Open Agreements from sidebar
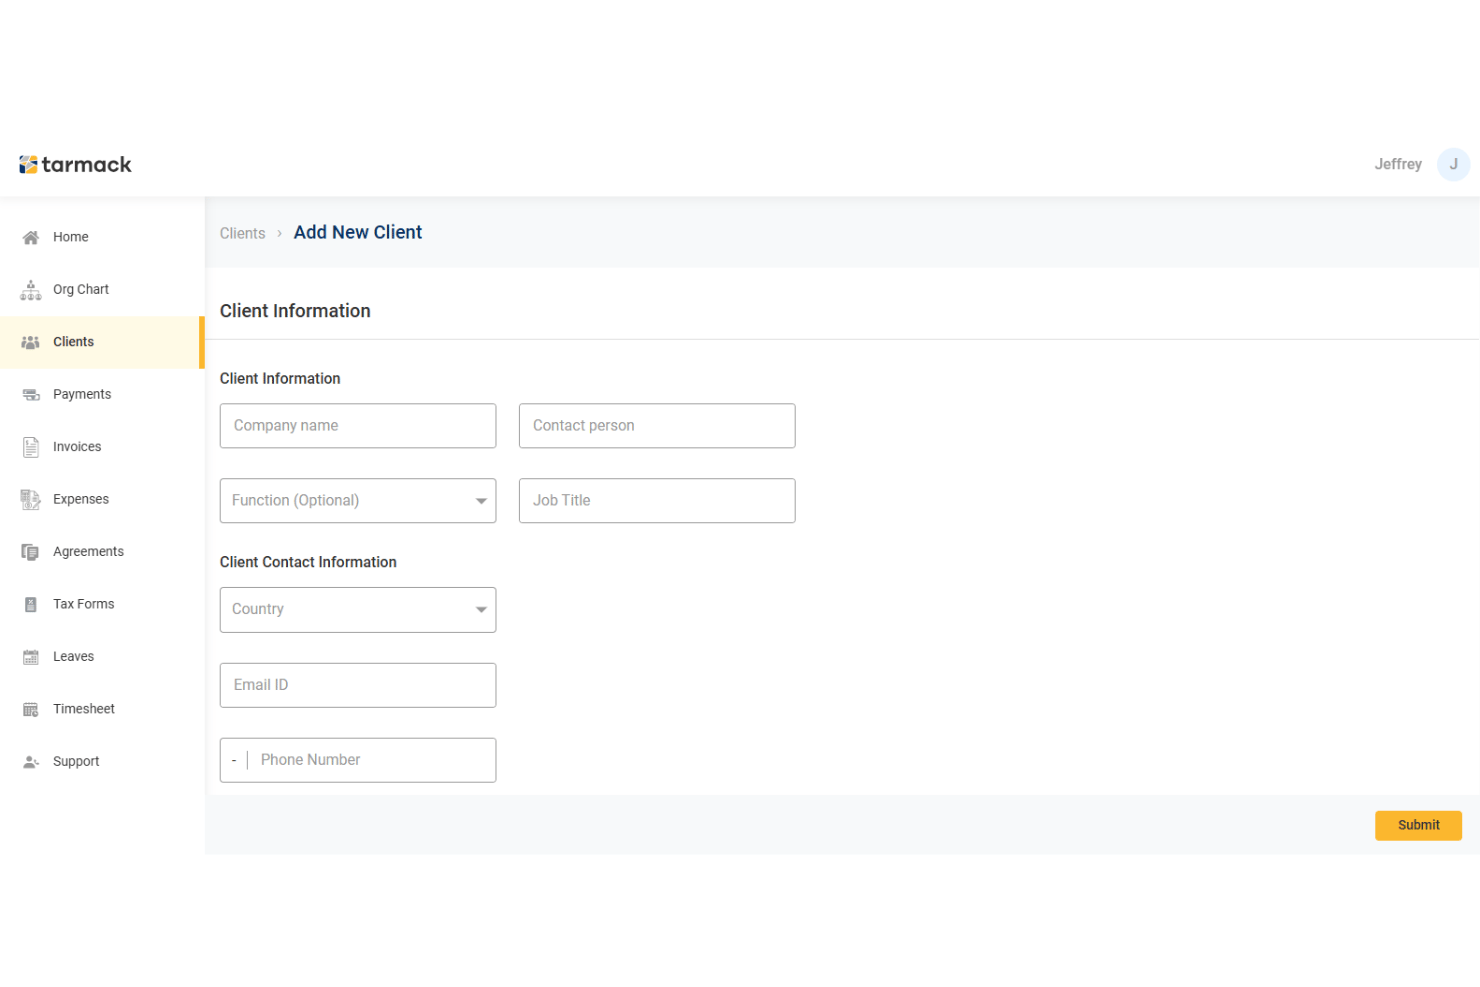Screen dimensions: 1480x987 [x=102, y=552]
